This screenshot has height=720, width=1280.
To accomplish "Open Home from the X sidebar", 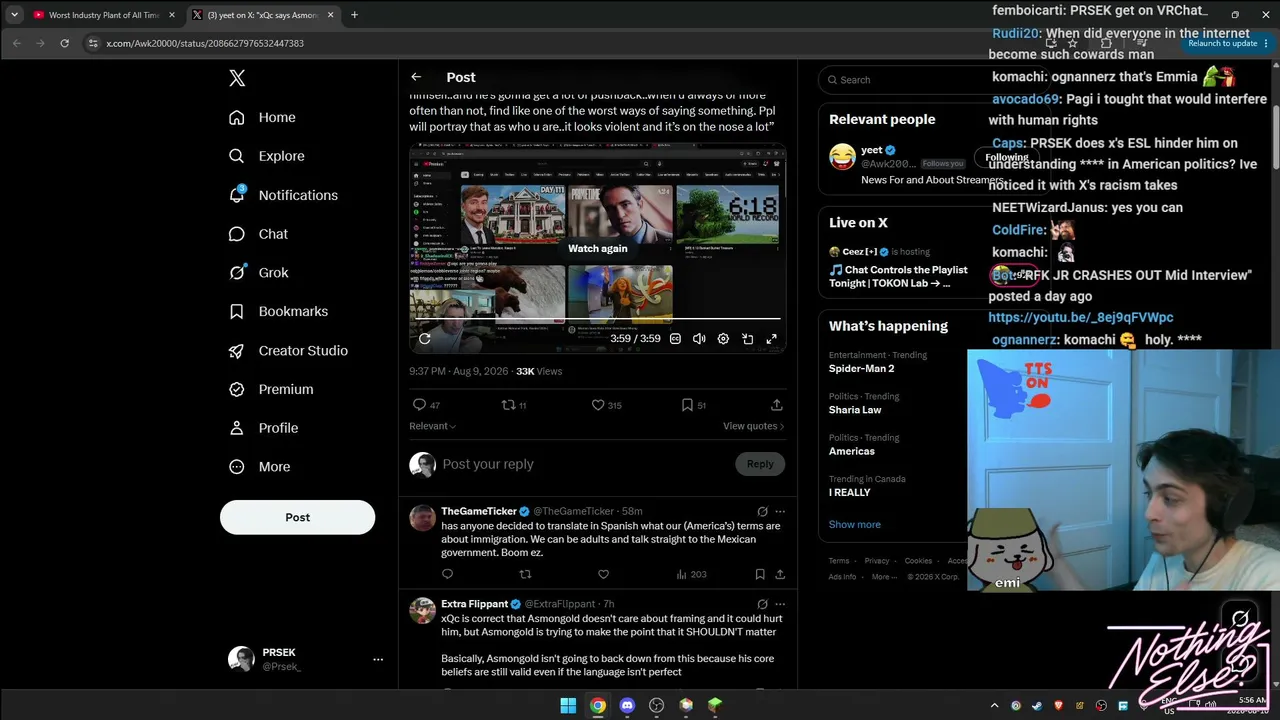I will click(262, 117).
